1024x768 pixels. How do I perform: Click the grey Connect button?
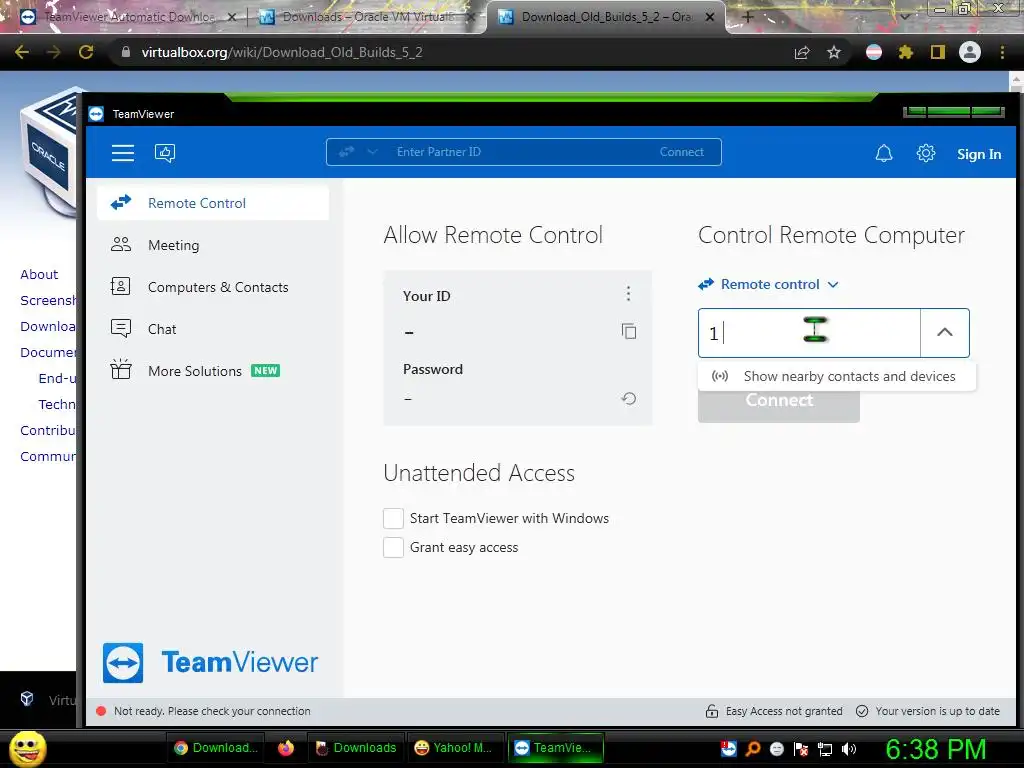point(778,406)
